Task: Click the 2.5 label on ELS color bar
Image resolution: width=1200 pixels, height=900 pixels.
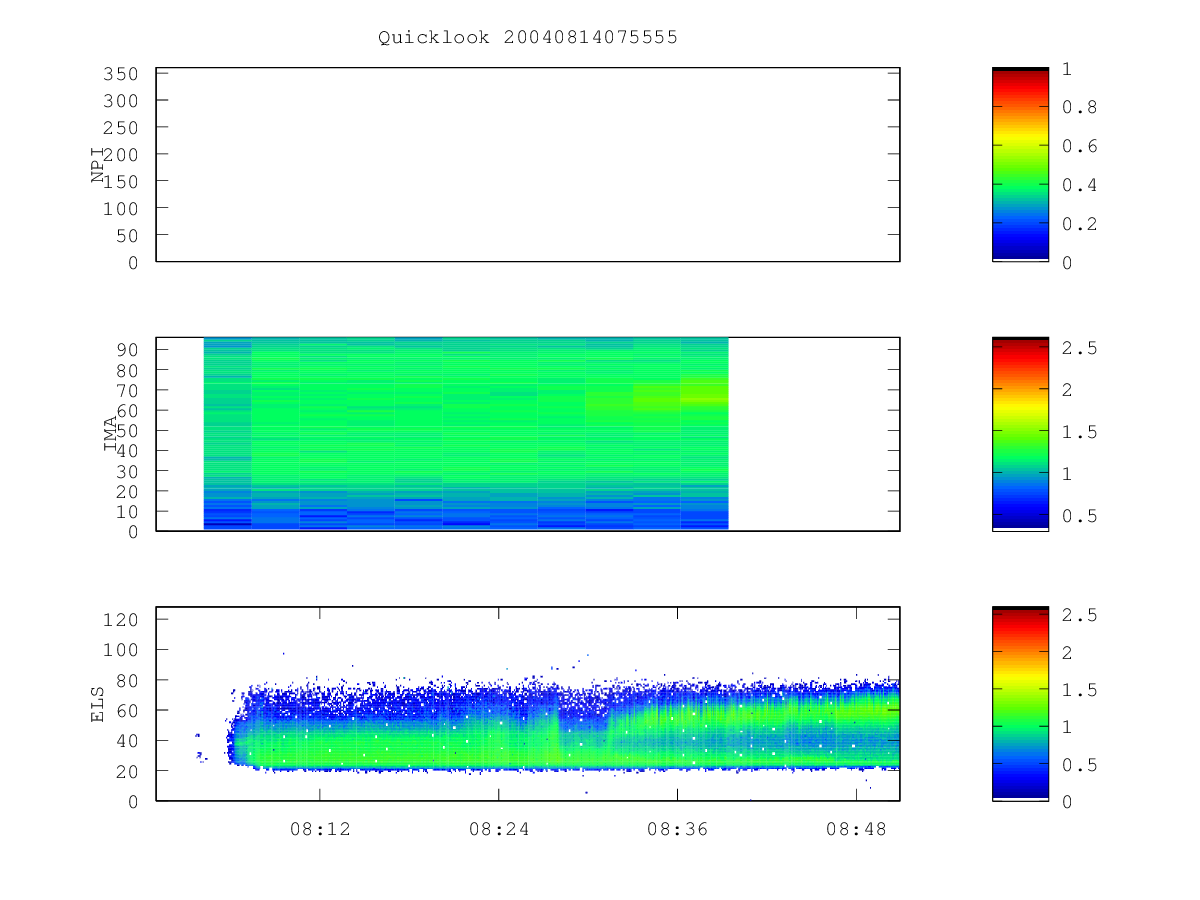Action: coord(1080,615)
